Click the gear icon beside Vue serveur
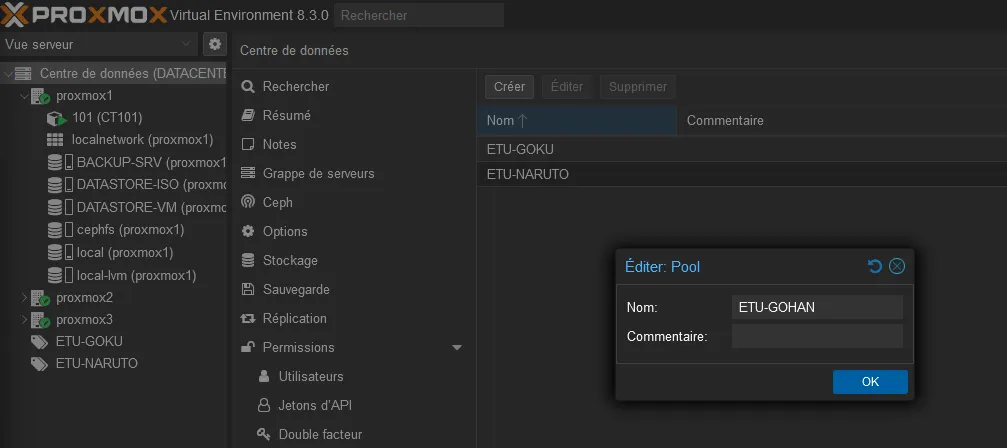1007x448 pixels. pos(214,44)
